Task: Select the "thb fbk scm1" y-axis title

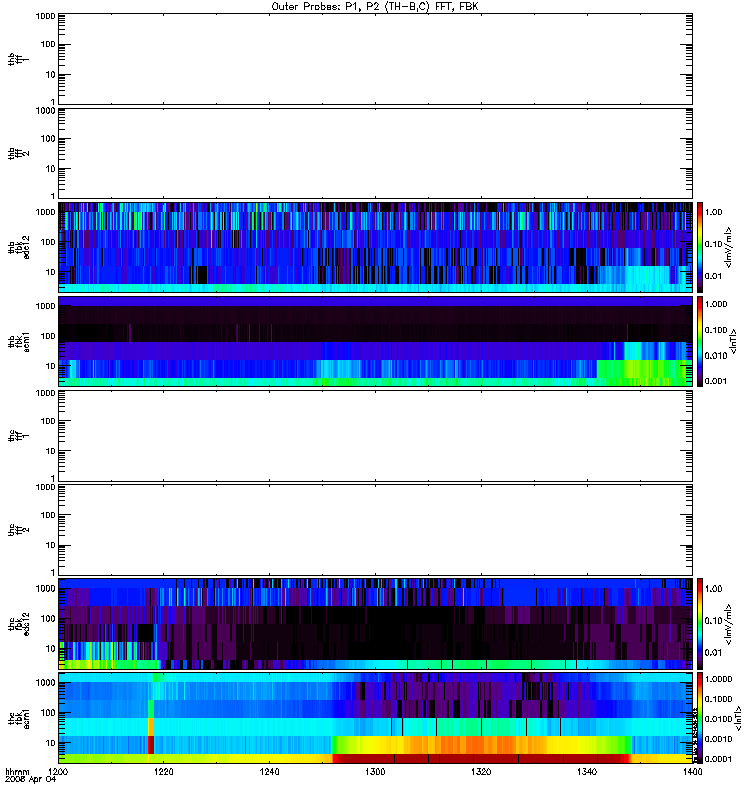Action: (19, 341)
